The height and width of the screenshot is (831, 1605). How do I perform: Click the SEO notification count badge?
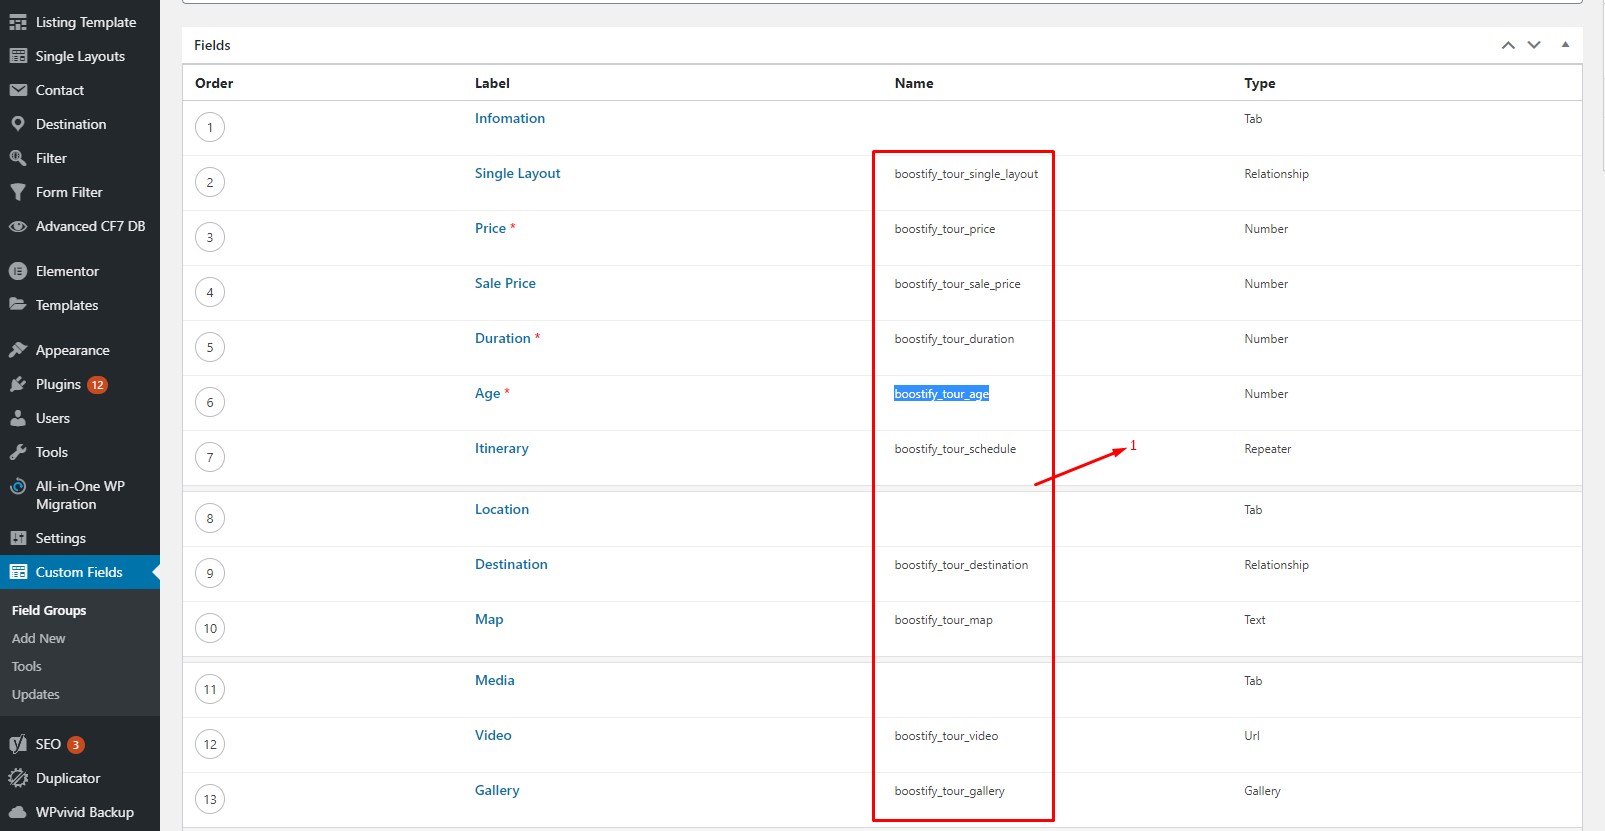pyautogui.click(x=75, y=745)
